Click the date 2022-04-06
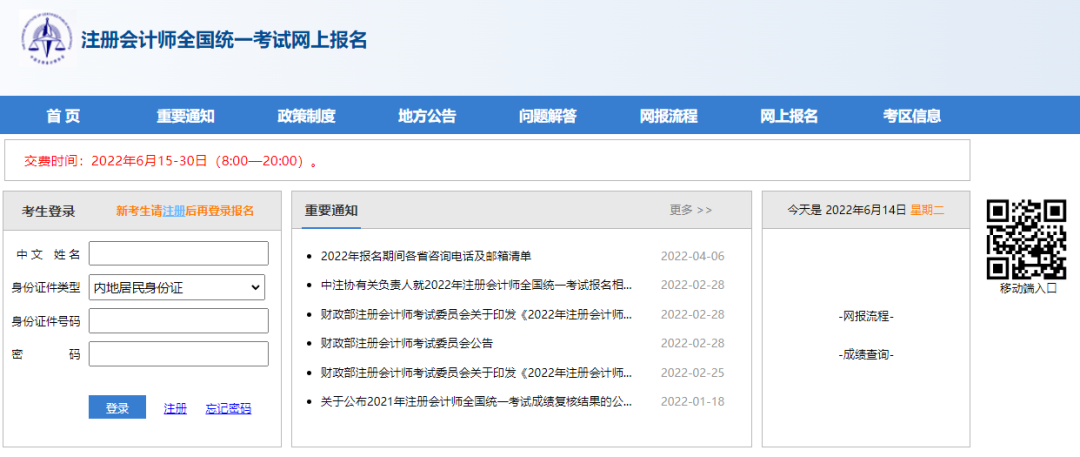Viewport: 1080px width, 457px height. (x=693, y=256)
